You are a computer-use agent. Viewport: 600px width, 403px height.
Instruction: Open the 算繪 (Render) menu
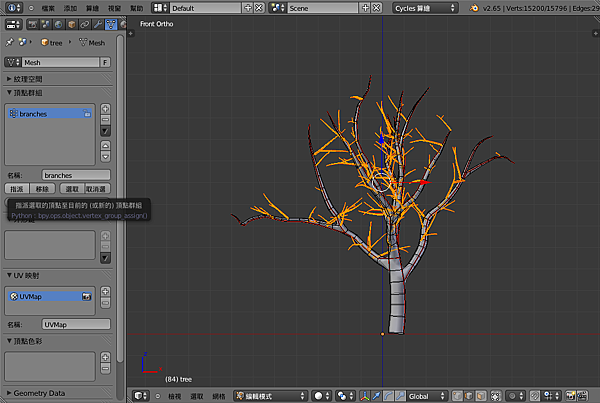pyautogui.click(x=92, y=8)
